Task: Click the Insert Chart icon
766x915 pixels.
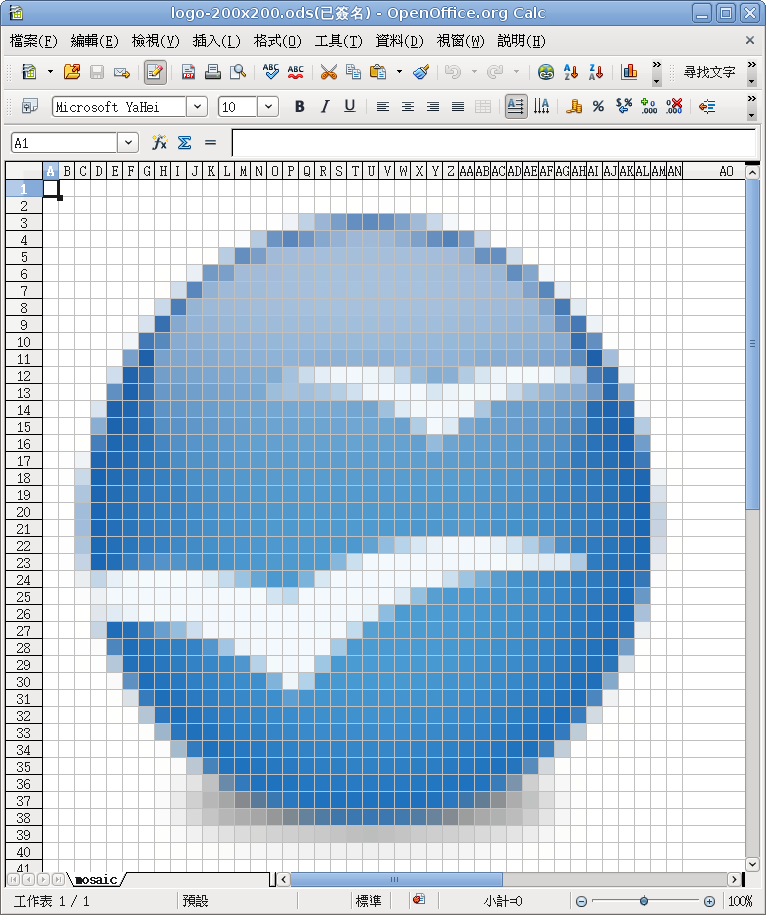Action: coord(629,72)
